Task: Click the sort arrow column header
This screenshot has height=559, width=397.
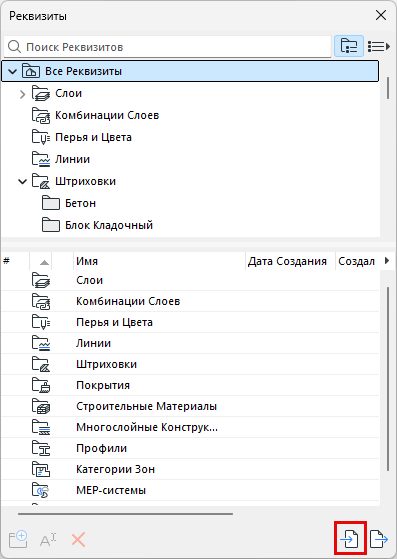Action: click(x=41, y=261)
